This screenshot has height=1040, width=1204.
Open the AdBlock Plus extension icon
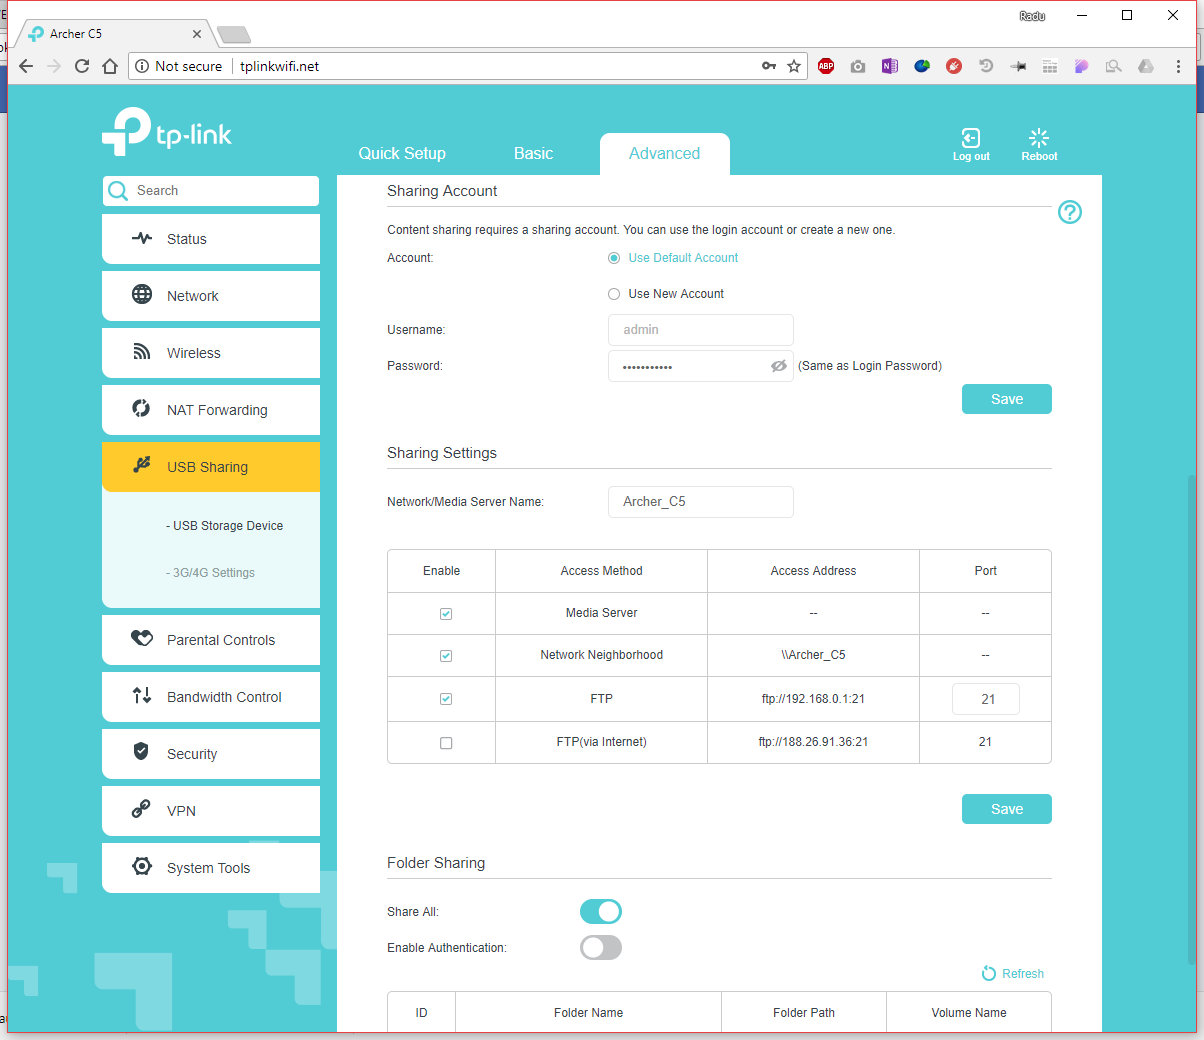pos(826,66)
